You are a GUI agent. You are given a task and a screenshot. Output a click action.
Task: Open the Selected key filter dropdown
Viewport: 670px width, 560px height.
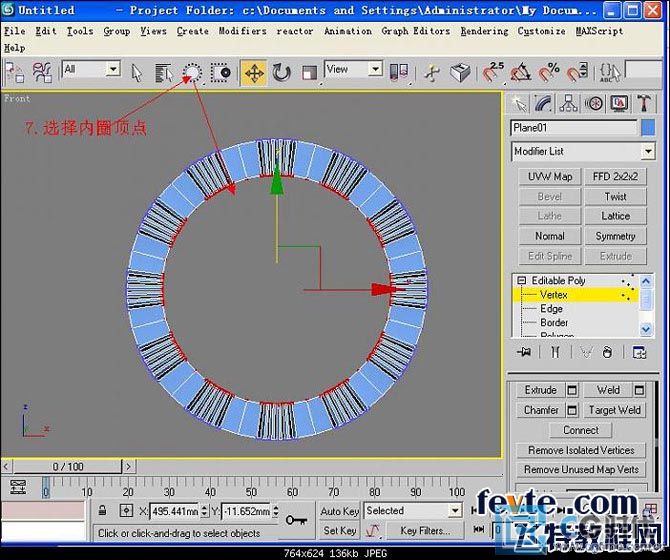[413, 510]
